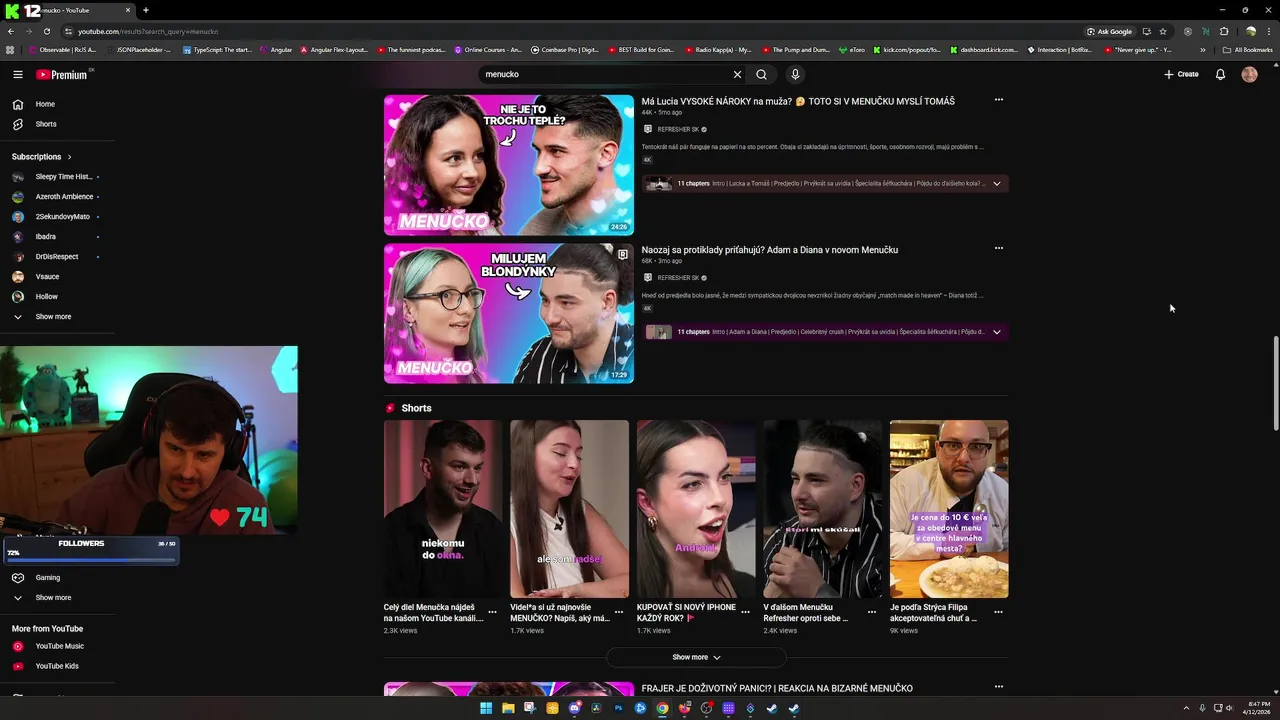Submit search with the magnifier button
The width and height of the screenshot is (1280, 720).
point(762,74)
